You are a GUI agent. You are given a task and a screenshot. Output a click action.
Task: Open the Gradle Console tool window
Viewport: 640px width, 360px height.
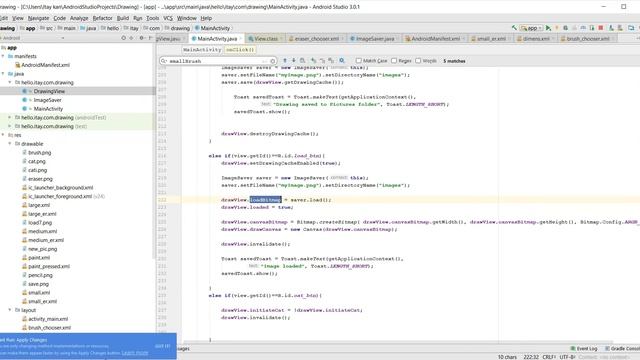pyautogui.click(x=622, y=349)
